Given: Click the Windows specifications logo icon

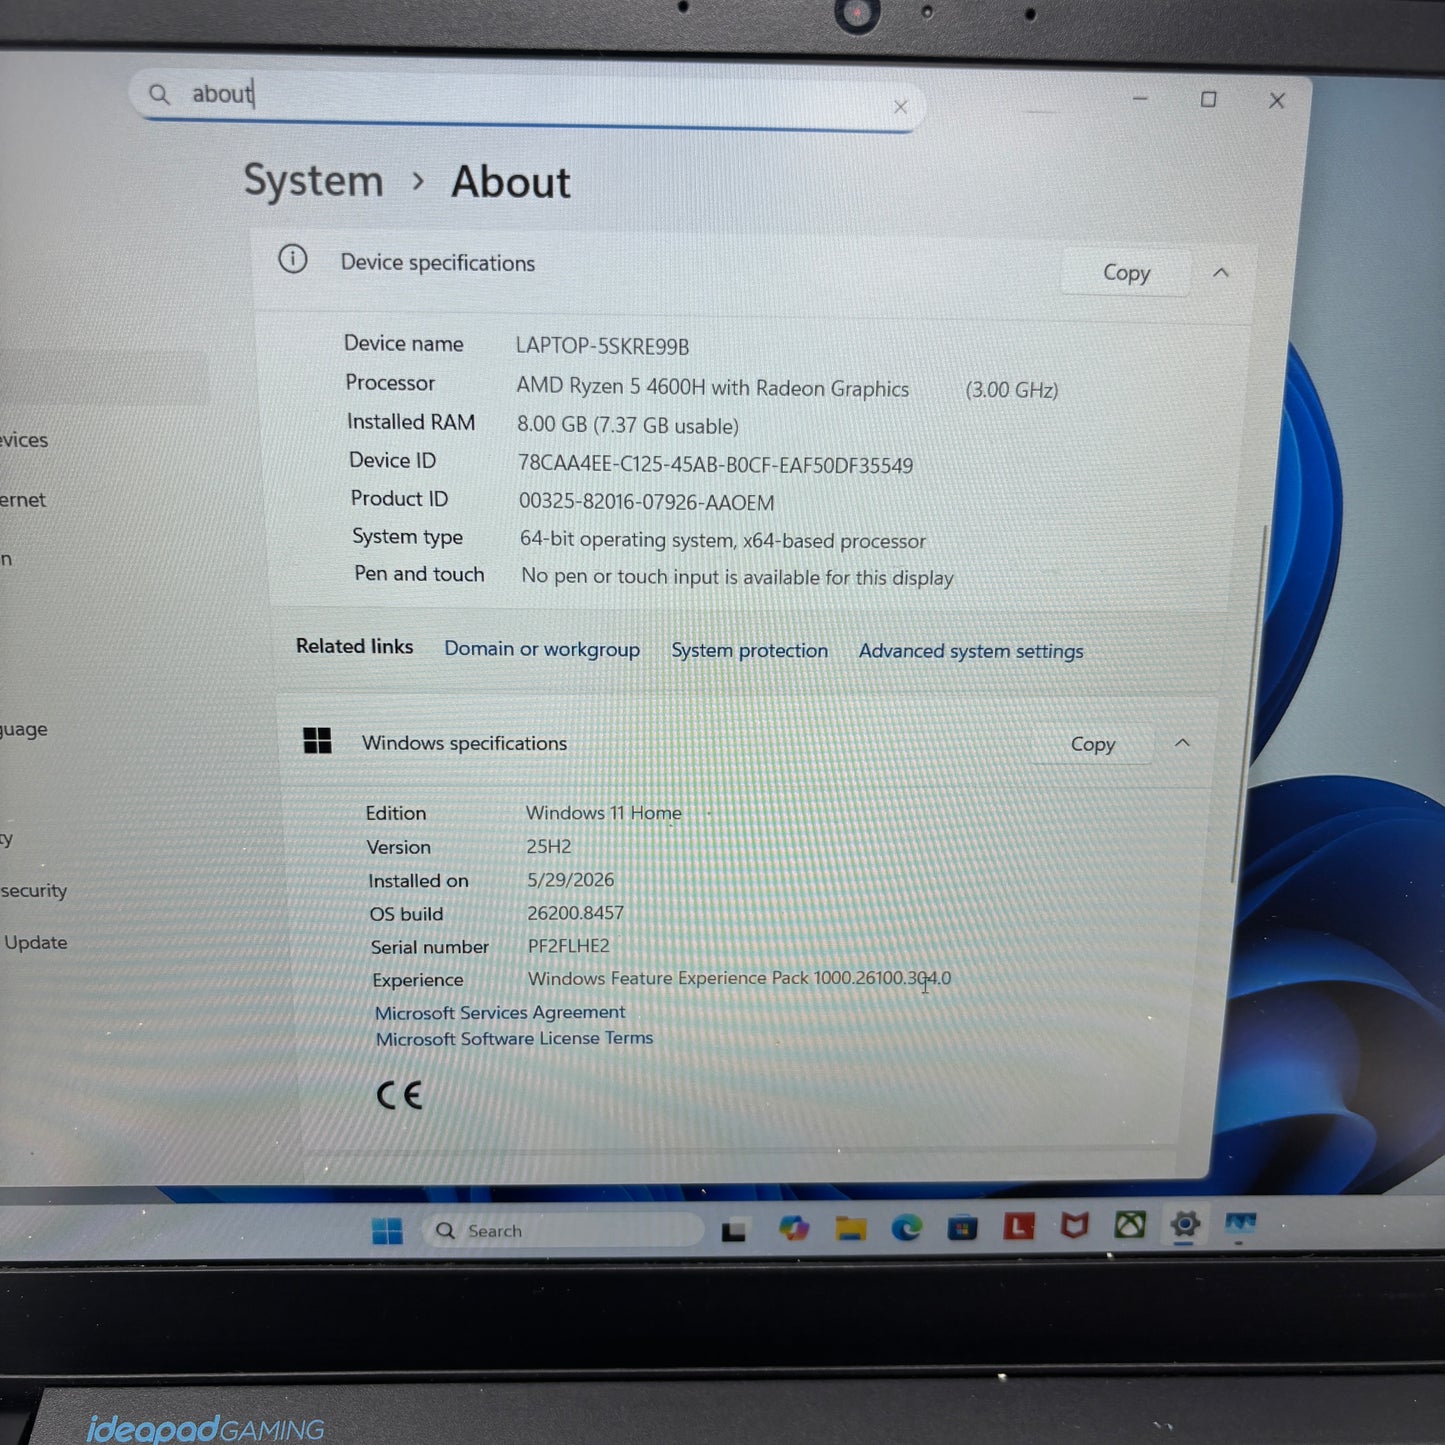Looking at the screenshot, I should [x=317, y=741].
